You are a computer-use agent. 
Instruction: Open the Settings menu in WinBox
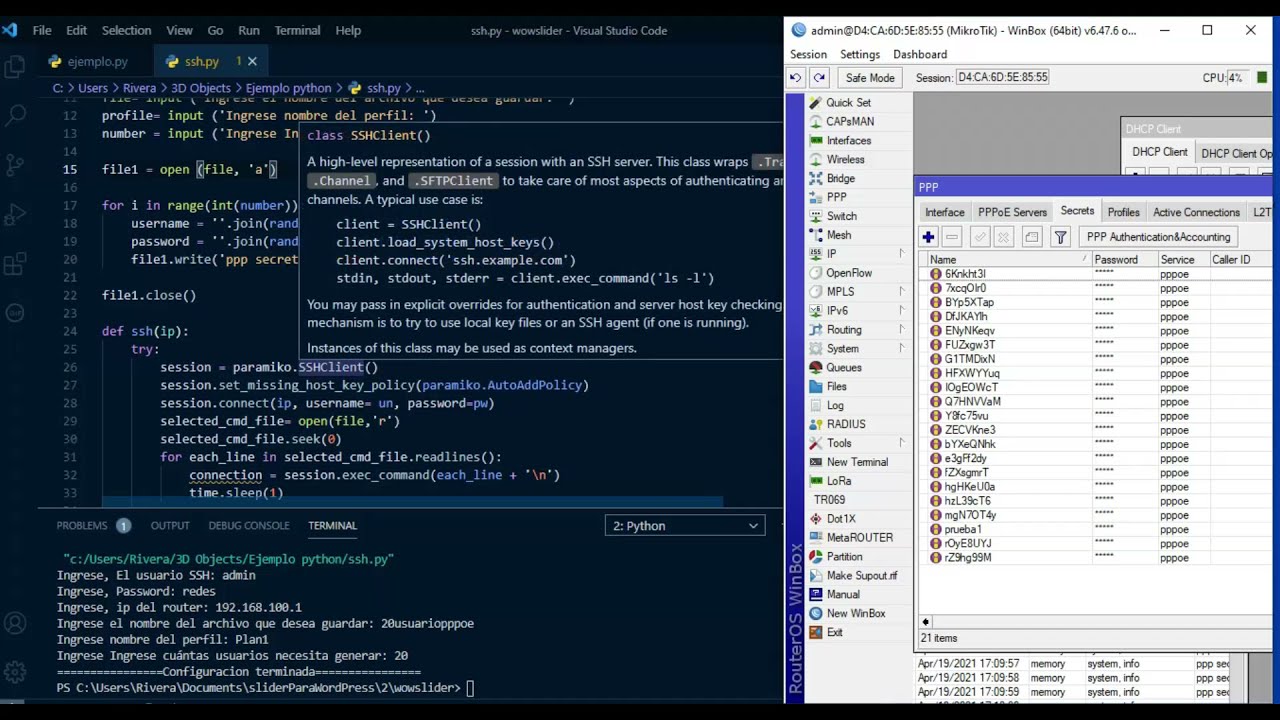[x=860, y=55]
